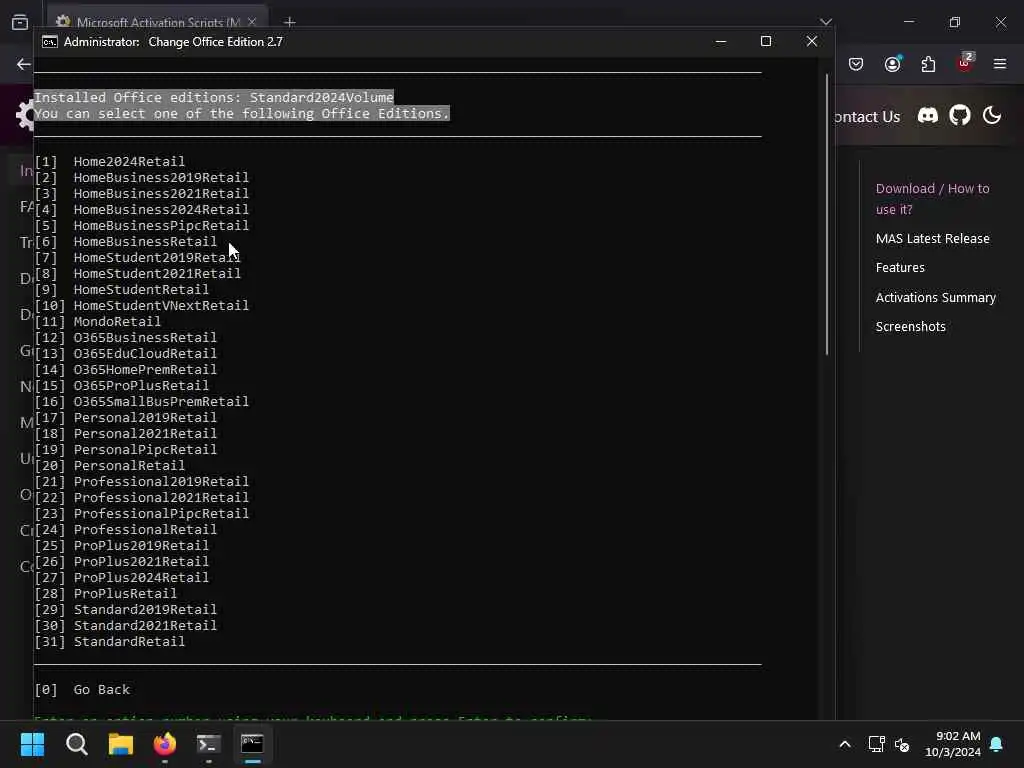The width and height of the screenshot is (1024, 768).
Task: Go to the MAS Latest Release link
Action: [933, 238]
